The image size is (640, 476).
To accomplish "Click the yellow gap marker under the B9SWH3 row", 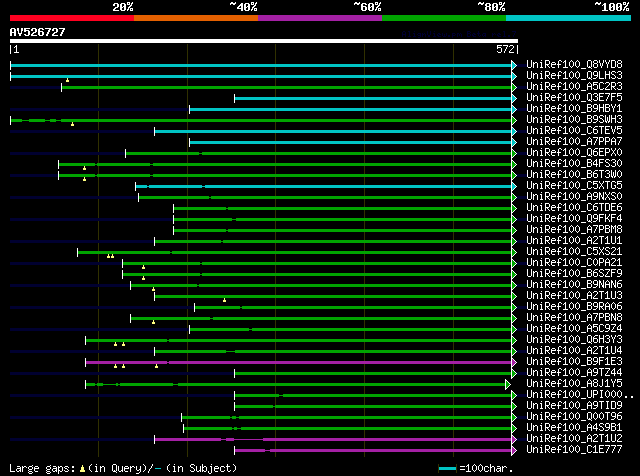I will click(72, 124).
